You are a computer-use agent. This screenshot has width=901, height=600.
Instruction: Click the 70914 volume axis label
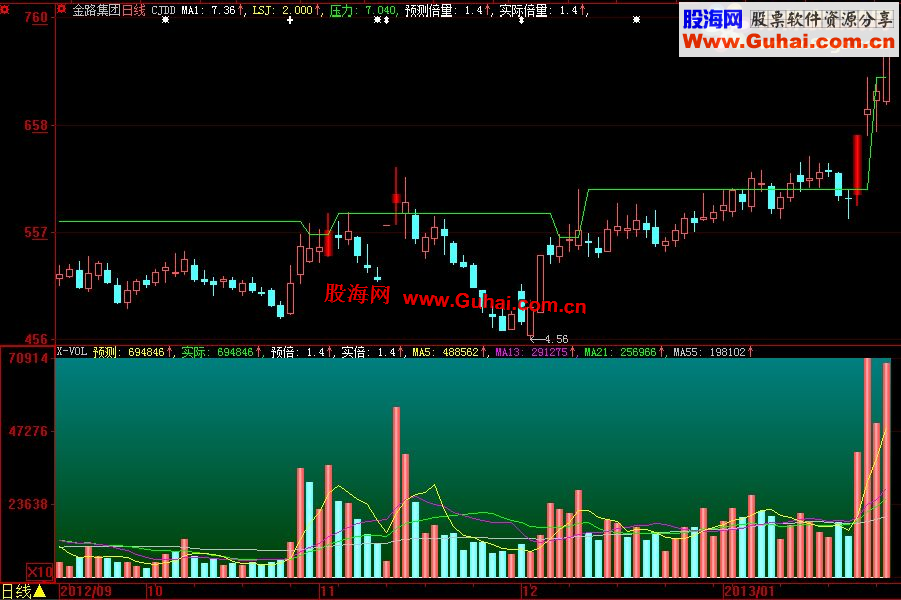(28, 359)
